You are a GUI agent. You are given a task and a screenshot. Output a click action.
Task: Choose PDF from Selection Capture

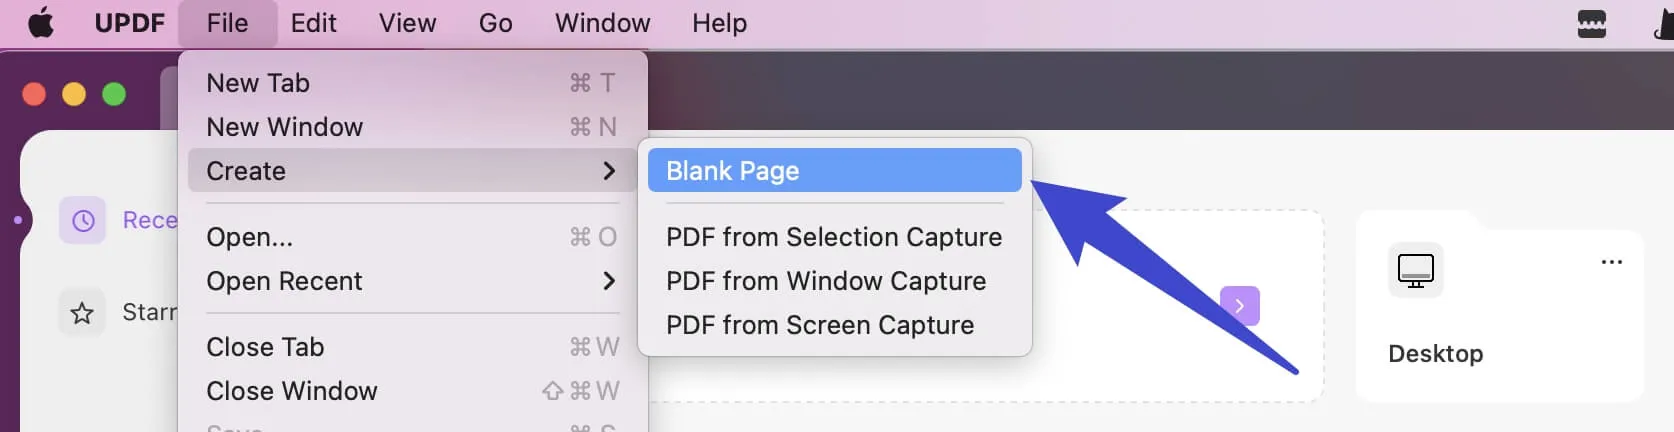pyautogui.click(x=834, y=237)
